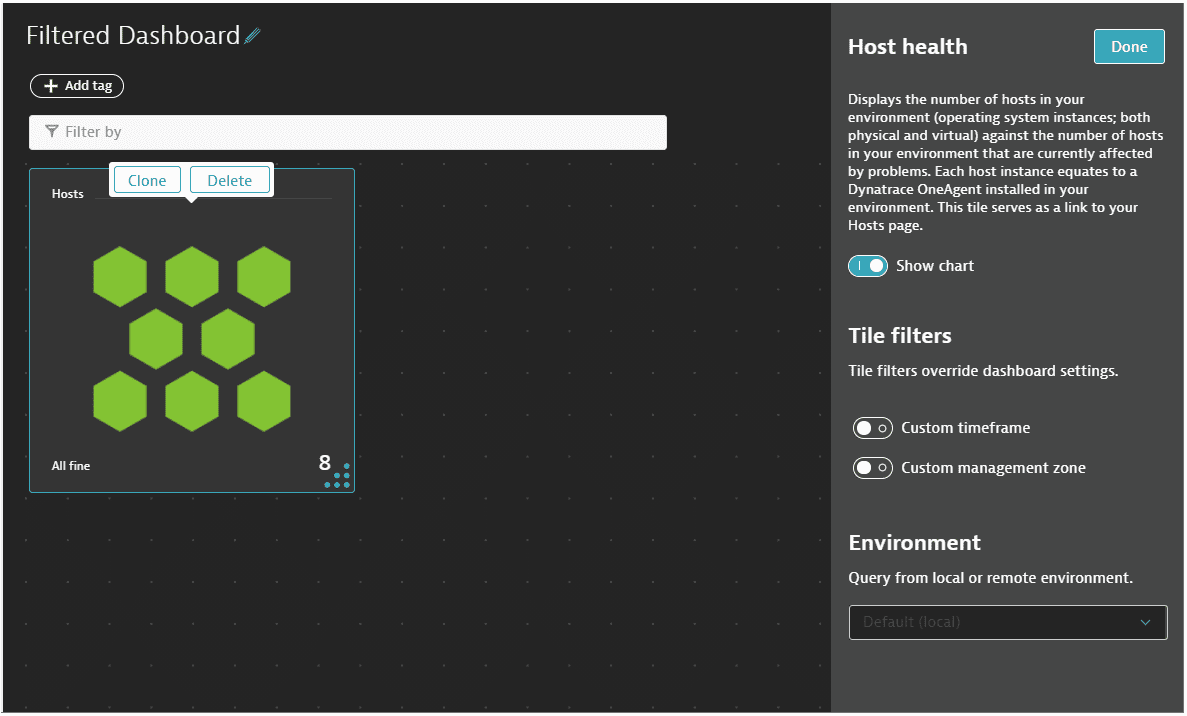Select the bottom-right green host hexagon
This screenshot has height=716, width=1187.
click(264, 401)
